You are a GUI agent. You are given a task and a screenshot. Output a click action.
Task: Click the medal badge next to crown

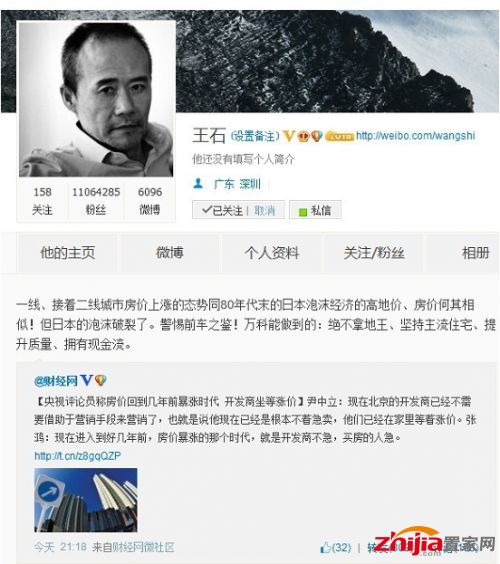point(317,136)
